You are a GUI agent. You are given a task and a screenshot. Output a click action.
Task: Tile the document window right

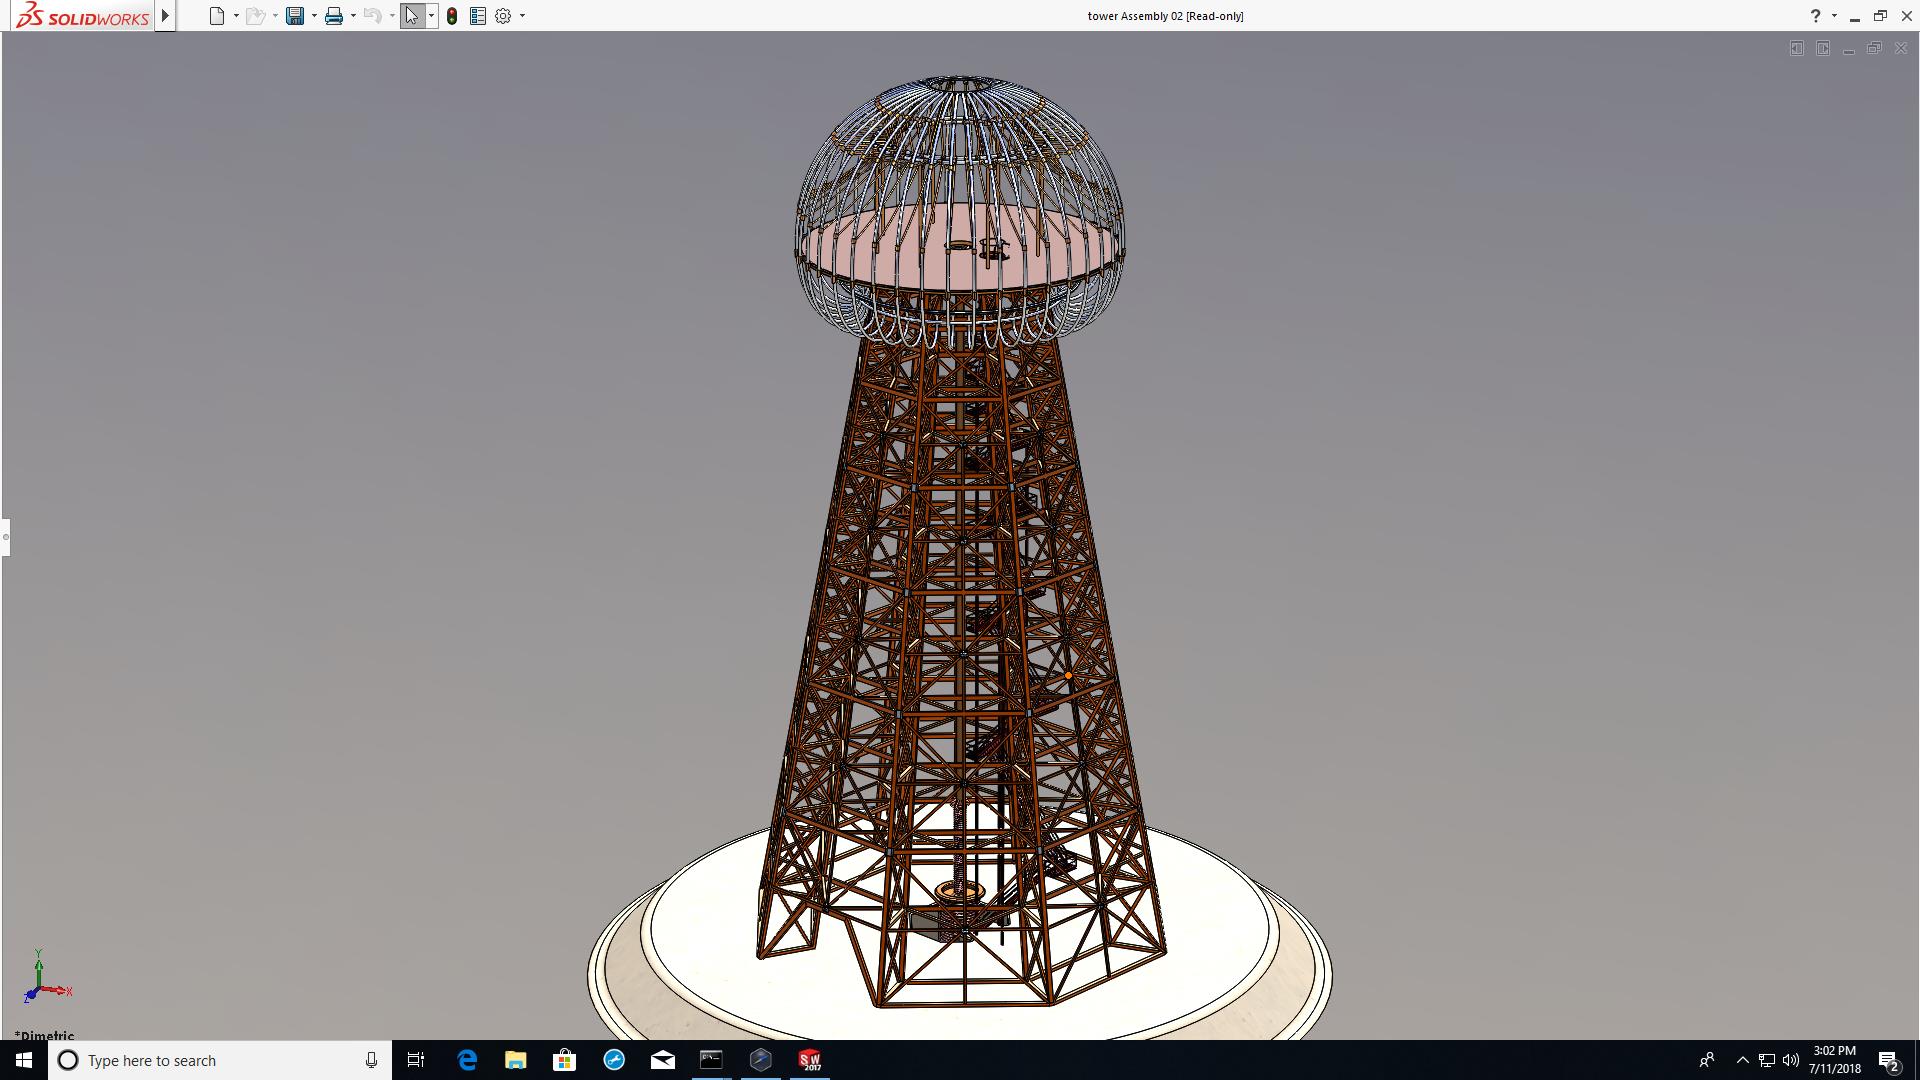tap(1823, 48)
